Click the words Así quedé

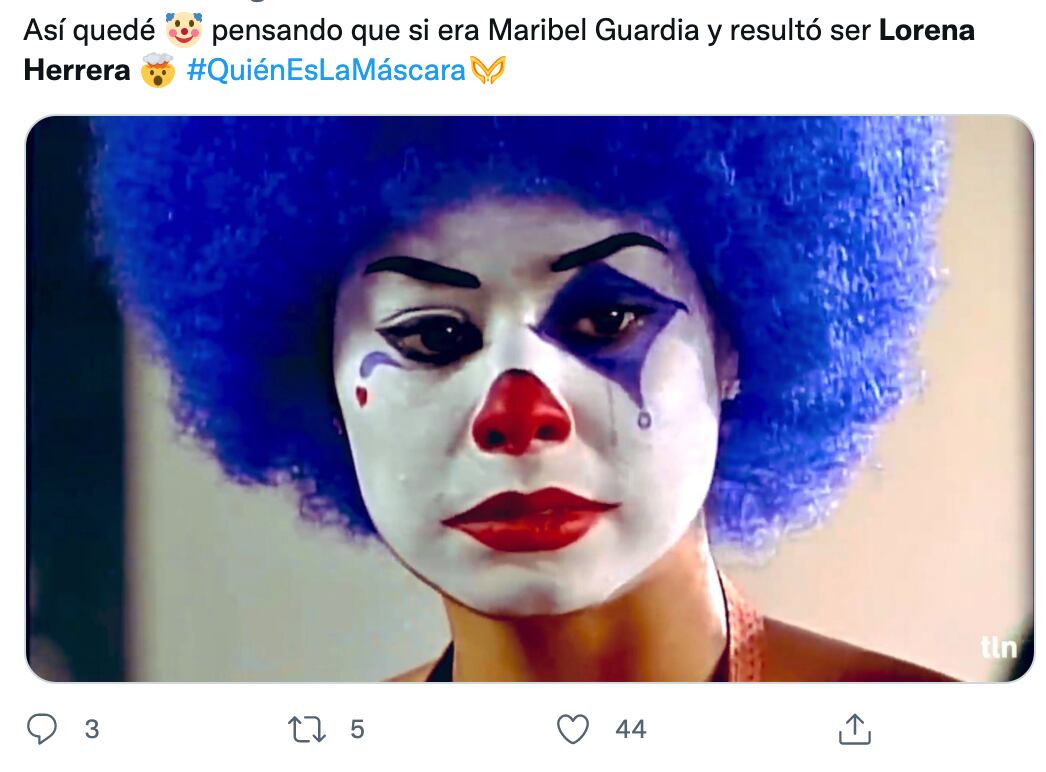click(x=89, y=31)
